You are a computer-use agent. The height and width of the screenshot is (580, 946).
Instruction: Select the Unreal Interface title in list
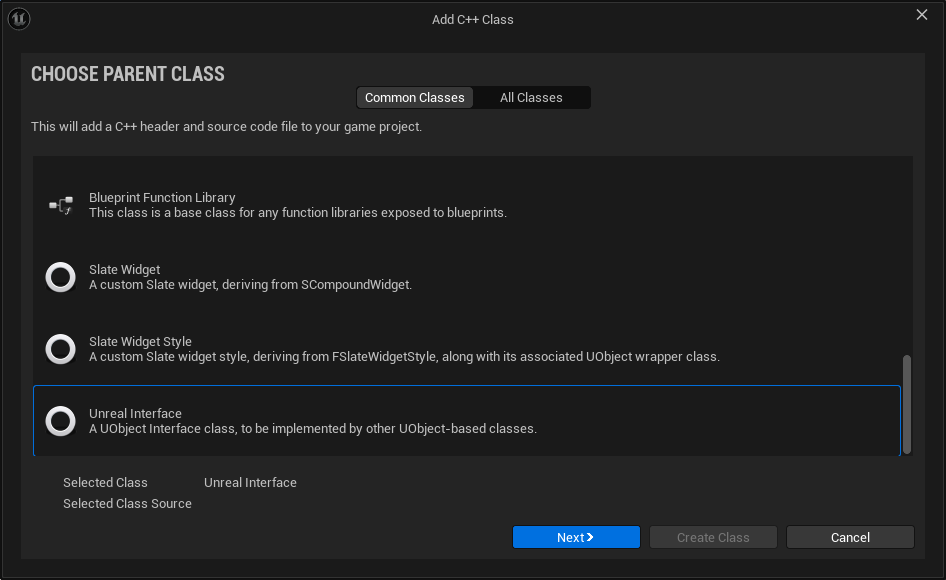[135, 413]
